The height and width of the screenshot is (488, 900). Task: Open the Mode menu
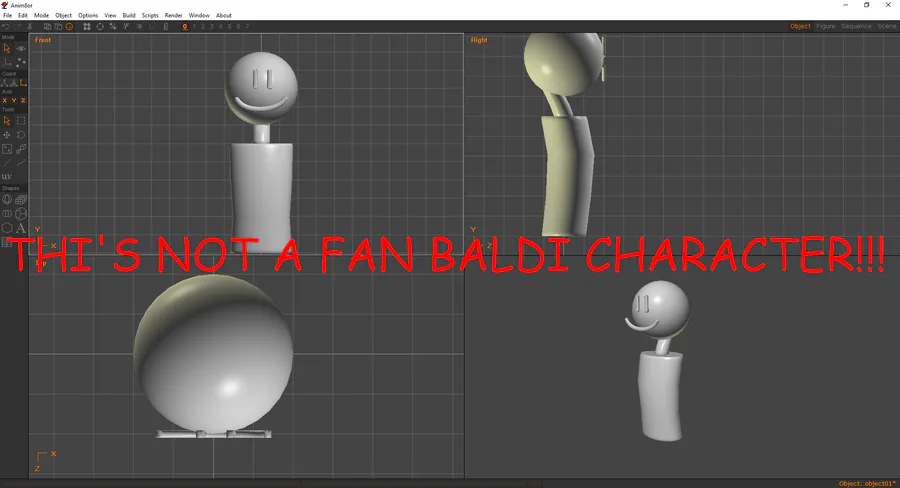click(x=41, y=16)
